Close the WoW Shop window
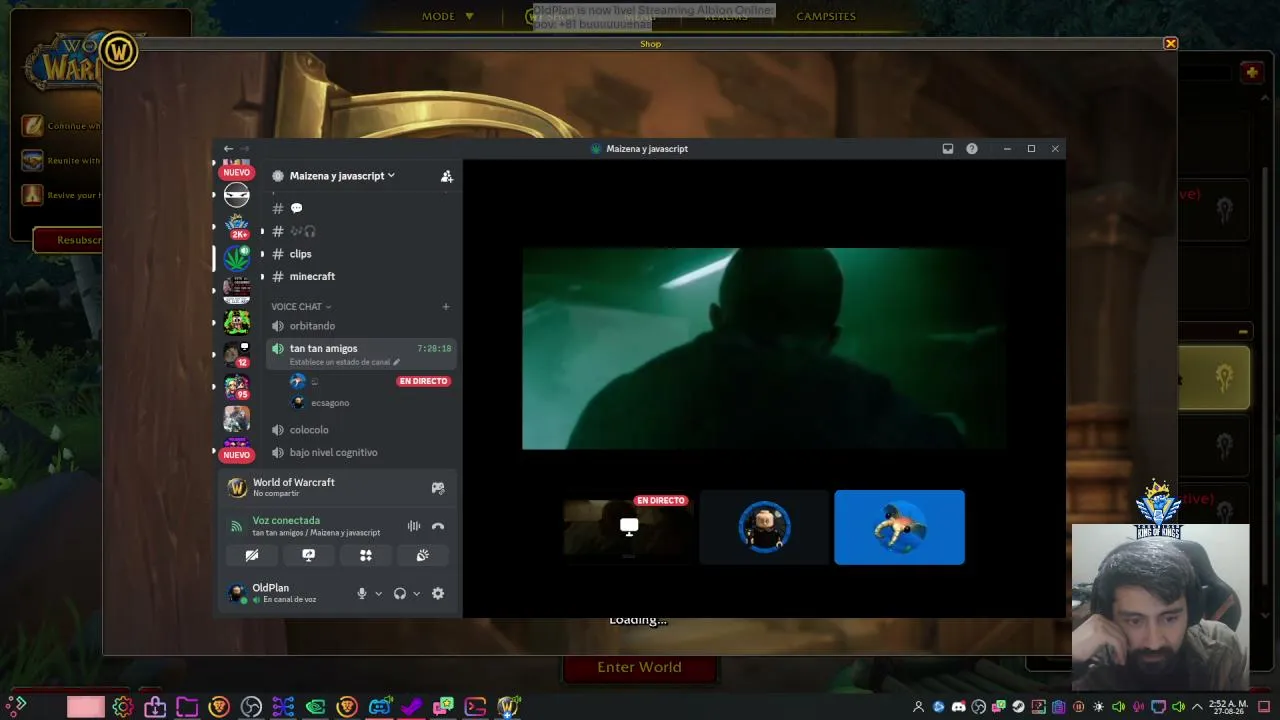The height and width of the screenshot is (720, 1280). [1170, 44]
